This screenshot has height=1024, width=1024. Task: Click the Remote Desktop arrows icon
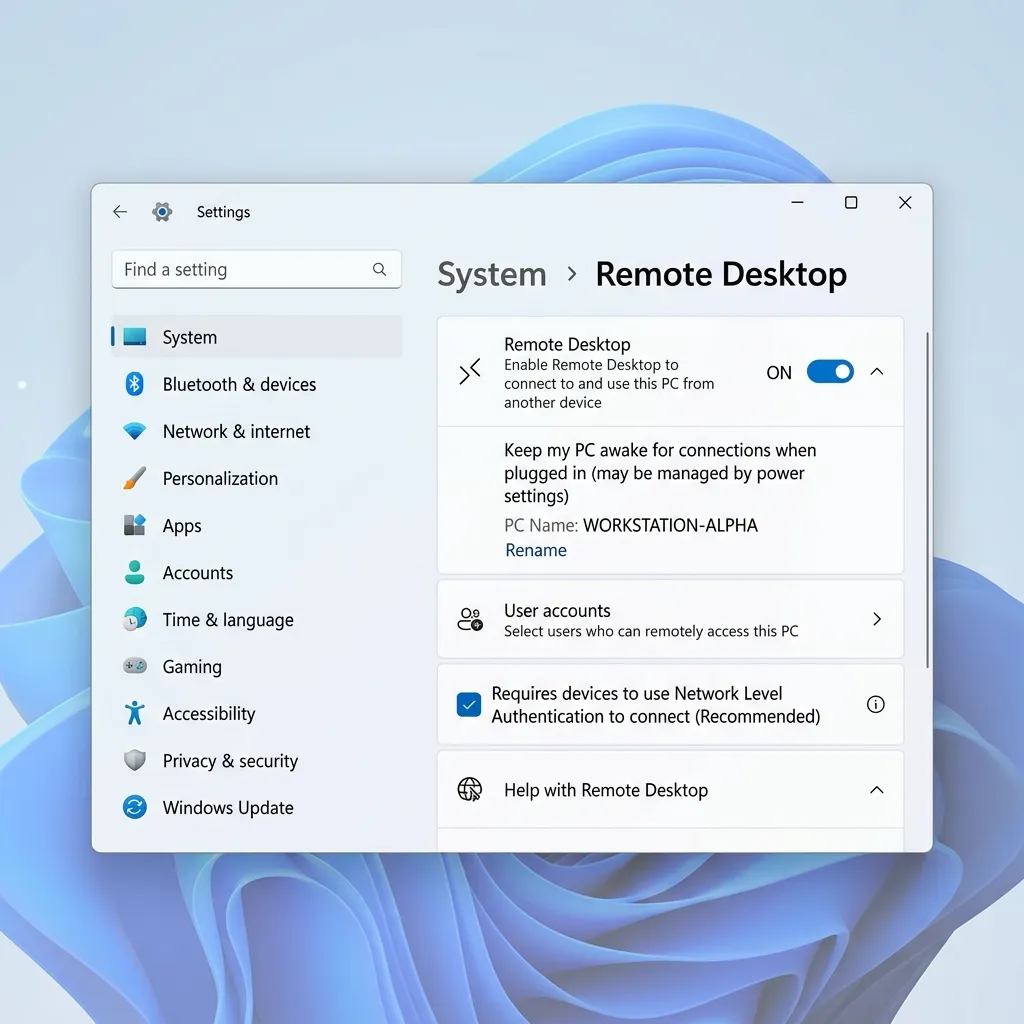470,371
